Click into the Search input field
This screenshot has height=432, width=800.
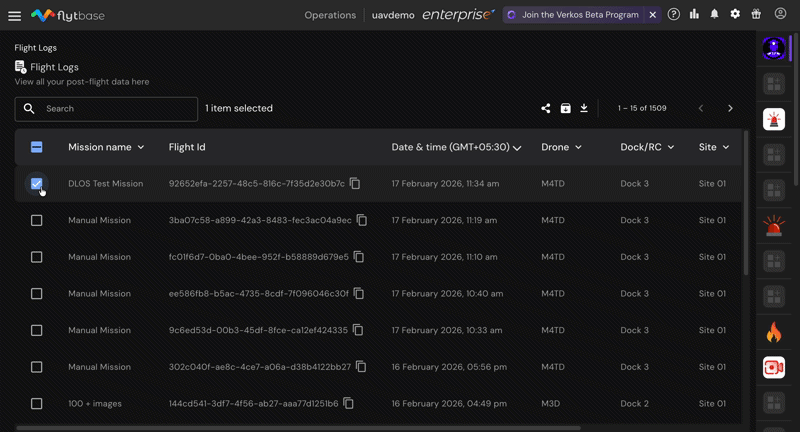[x=115, y=108]
